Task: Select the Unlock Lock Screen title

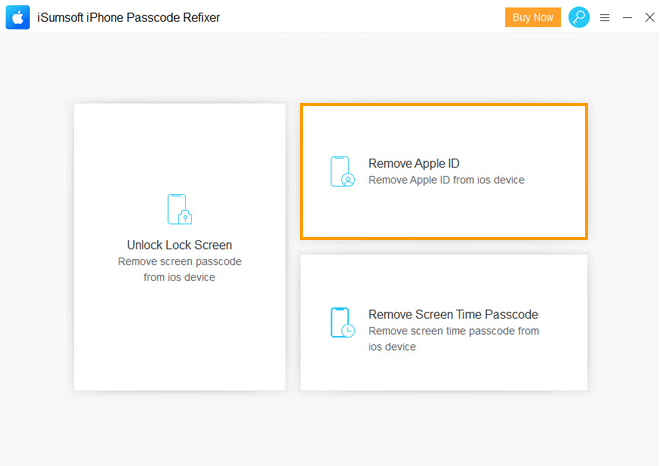Action: (180, 245)
